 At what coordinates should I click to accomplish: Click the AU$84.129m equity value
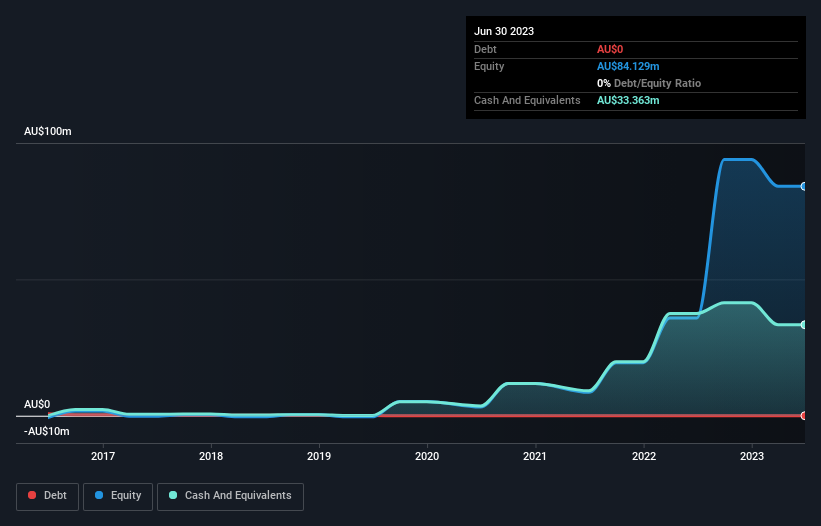point(628,66)
